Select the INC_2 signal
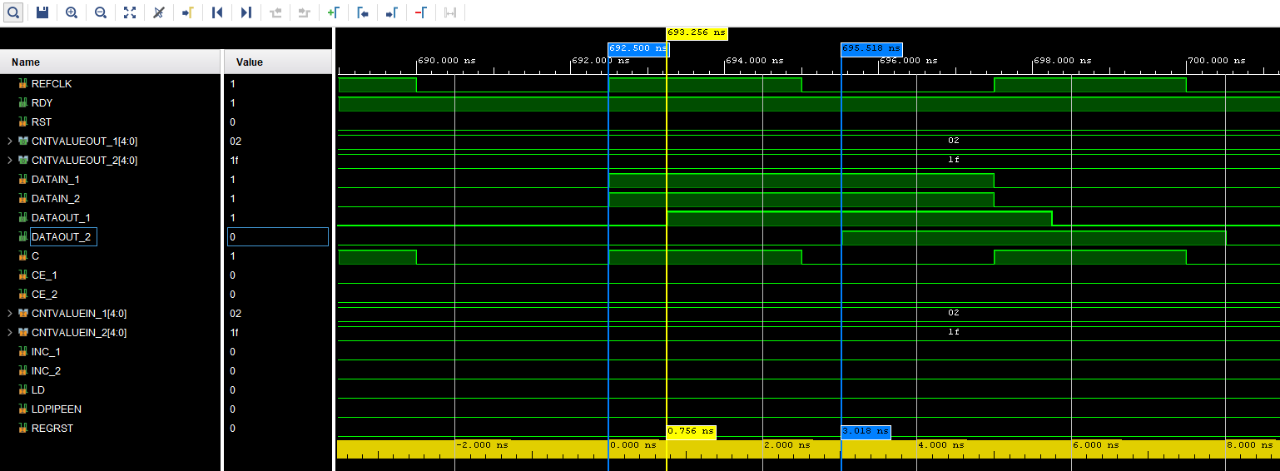Screen dimensions: 1280x471 click(x=46, y=370)
